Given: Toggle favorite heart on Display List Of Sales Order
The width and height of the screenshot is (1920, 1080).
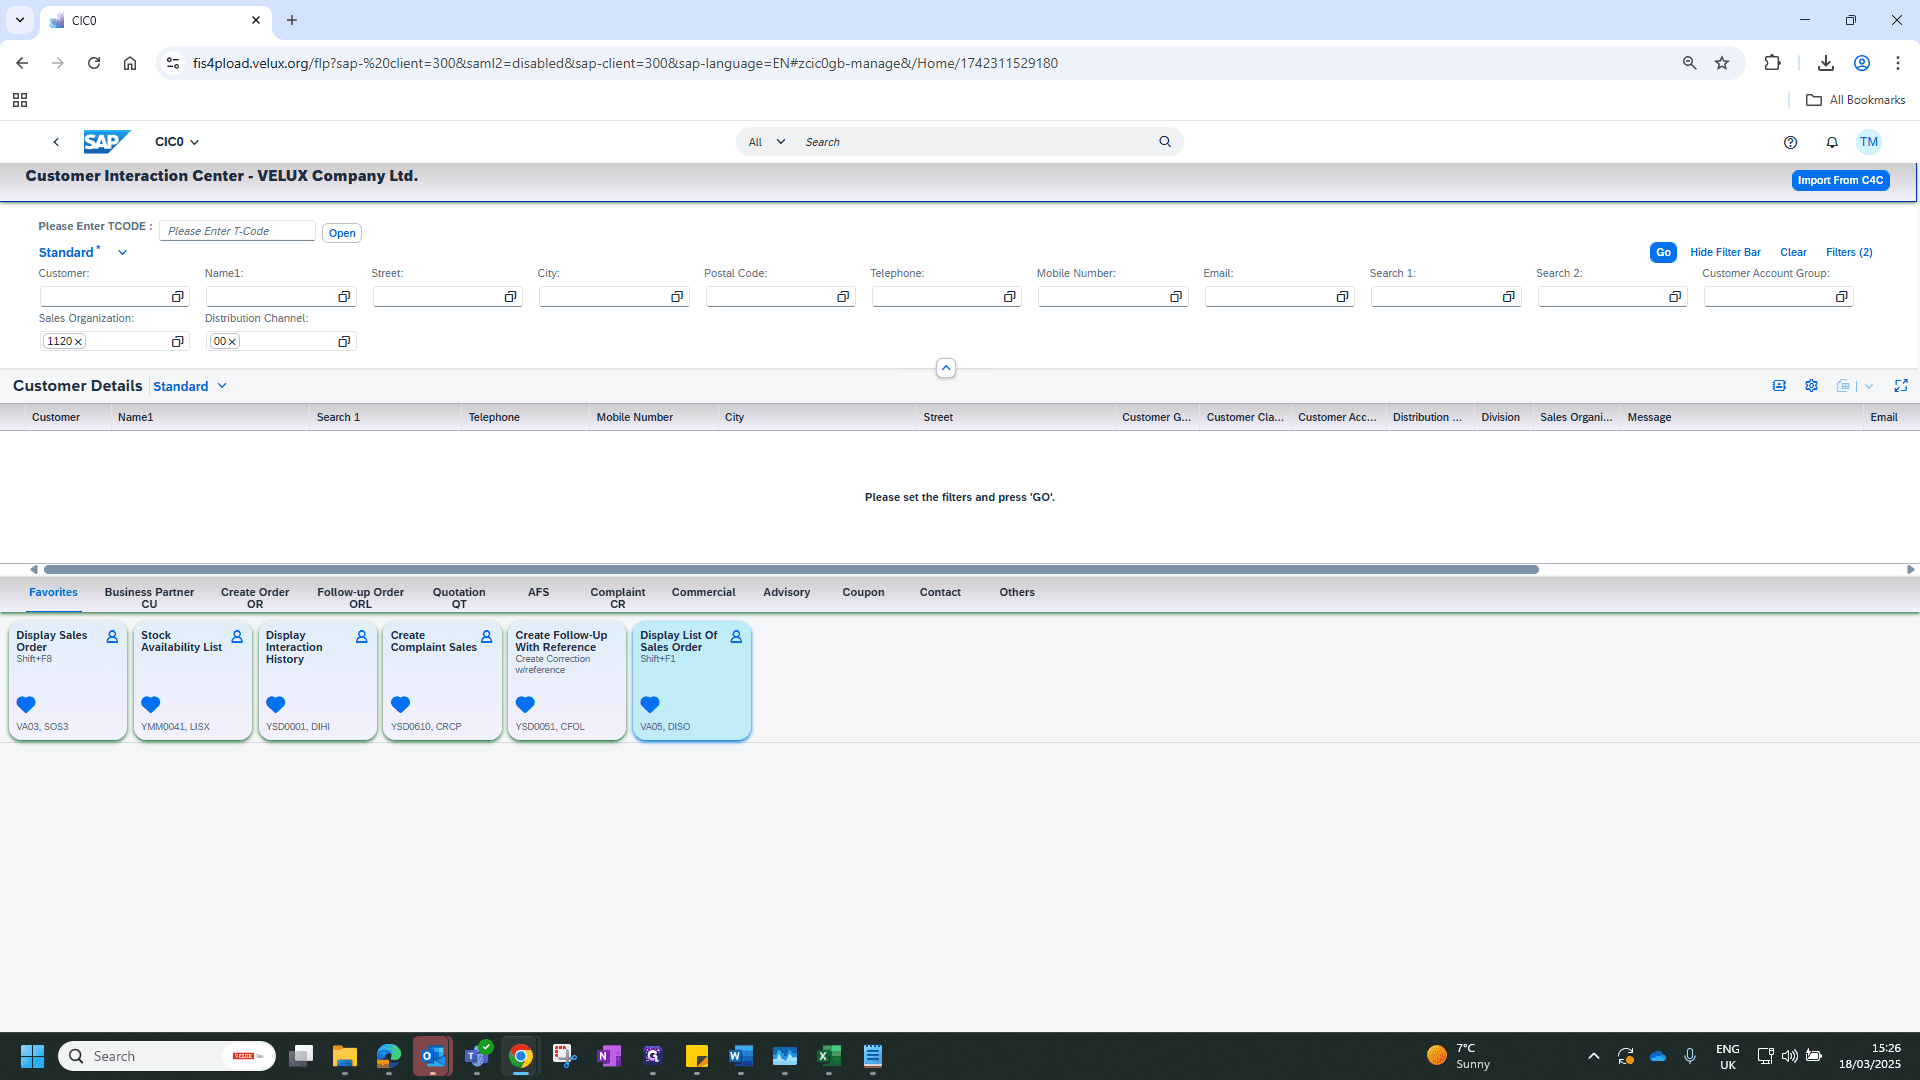Looking at the screenshot, I should [650, 704].
